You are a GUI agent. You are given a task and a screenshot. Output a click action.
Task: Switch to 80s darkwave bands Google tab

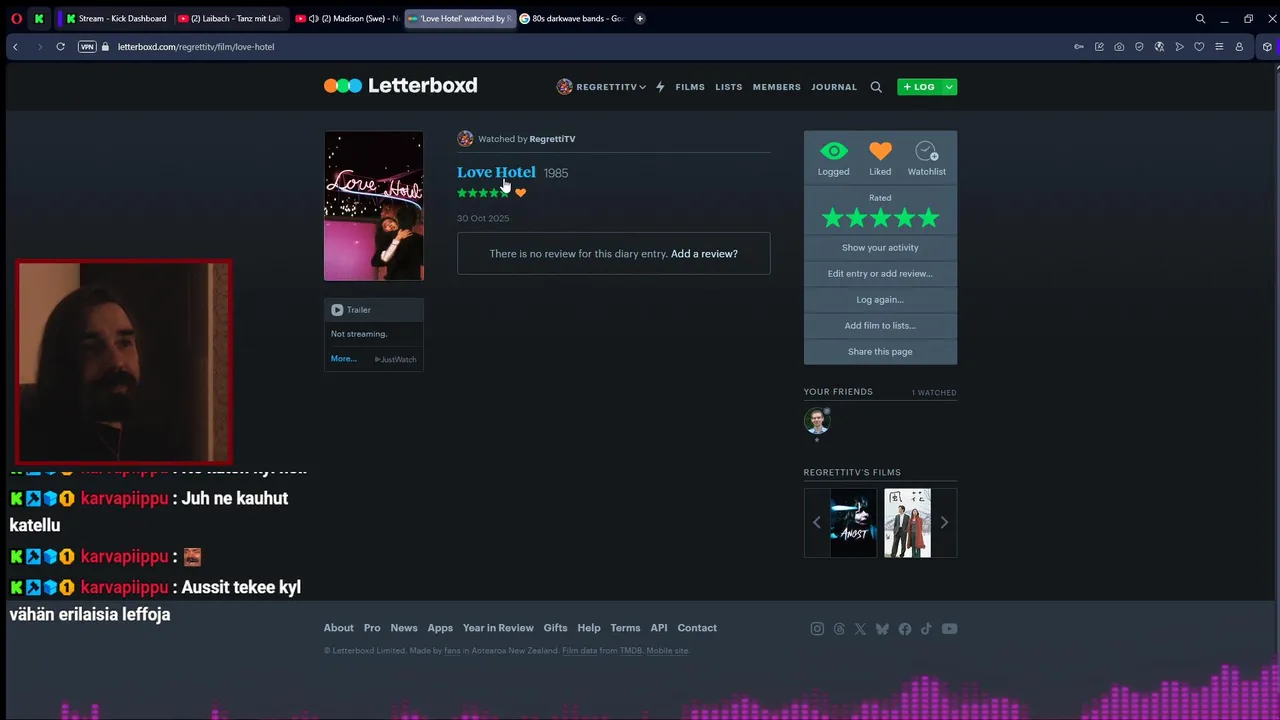[573, 18]
